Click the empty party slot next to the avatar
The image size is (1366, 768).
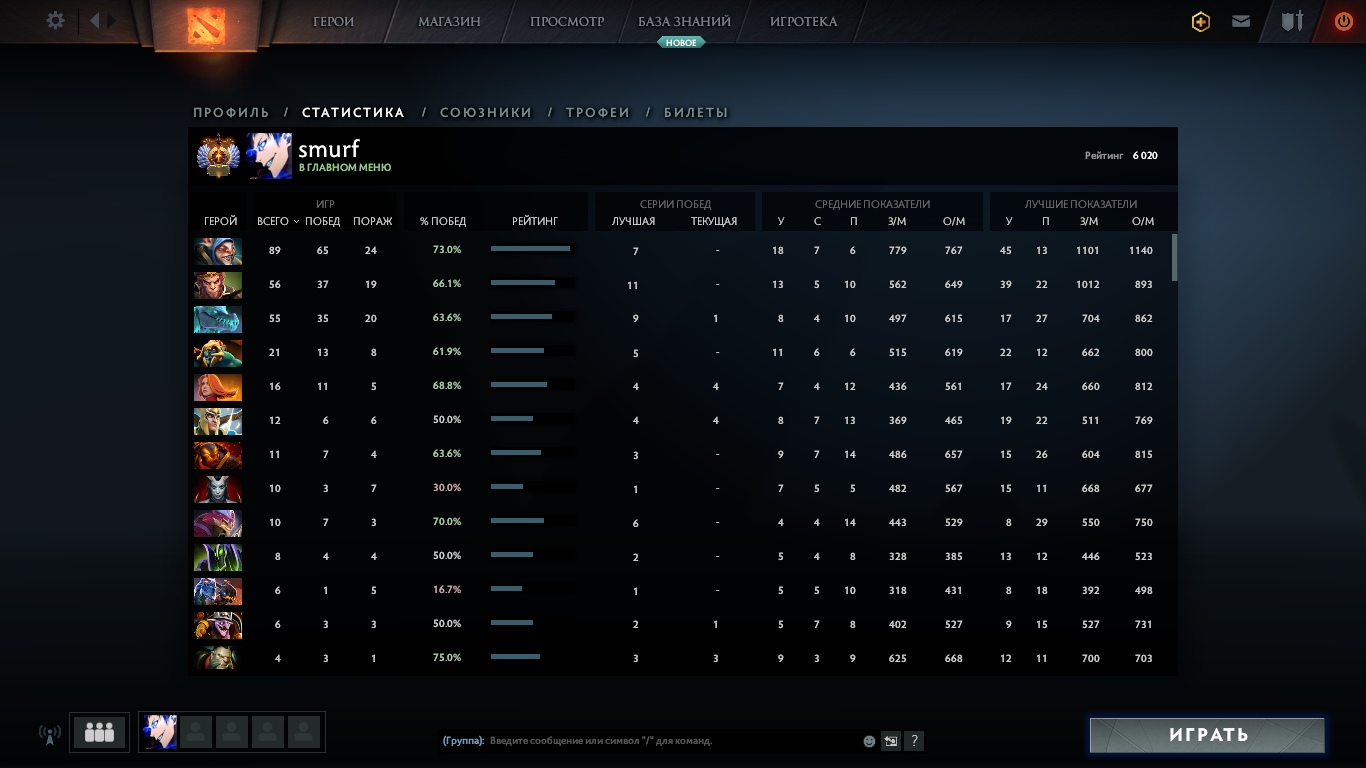click(196, 732)
